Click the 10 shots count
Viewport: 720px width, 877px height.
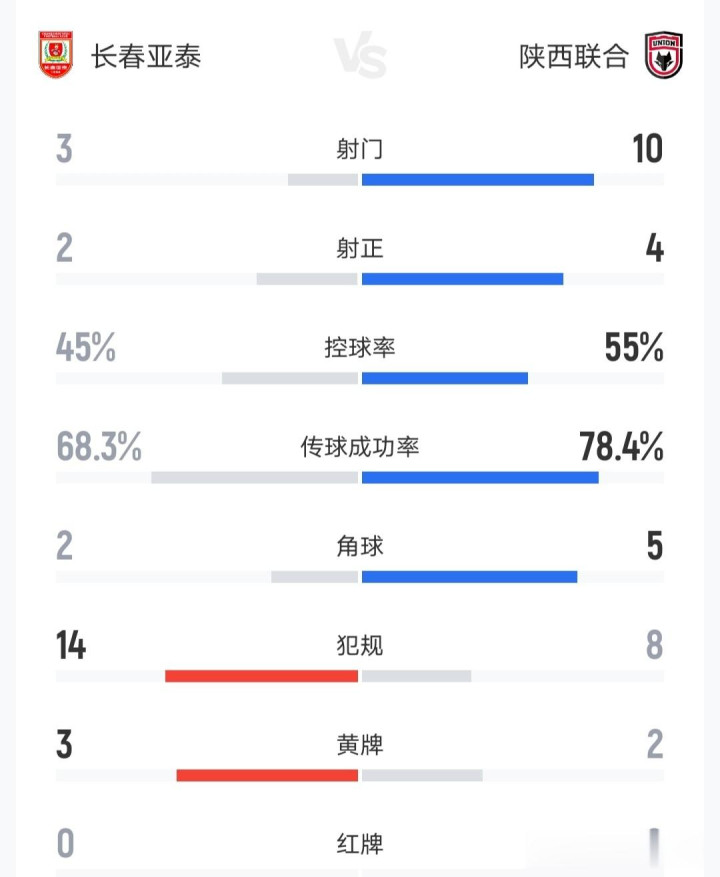(x=647, y=149)
